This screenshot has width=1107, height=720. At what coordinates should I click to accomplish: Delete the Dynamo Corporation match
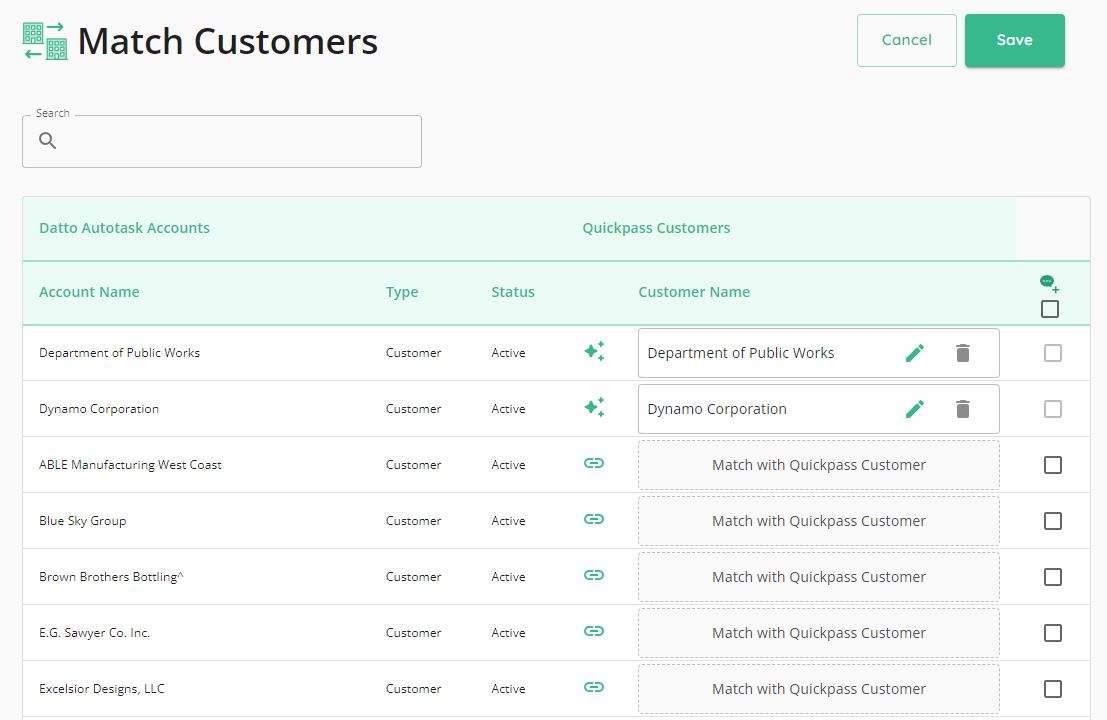click(x=963, y=409)
